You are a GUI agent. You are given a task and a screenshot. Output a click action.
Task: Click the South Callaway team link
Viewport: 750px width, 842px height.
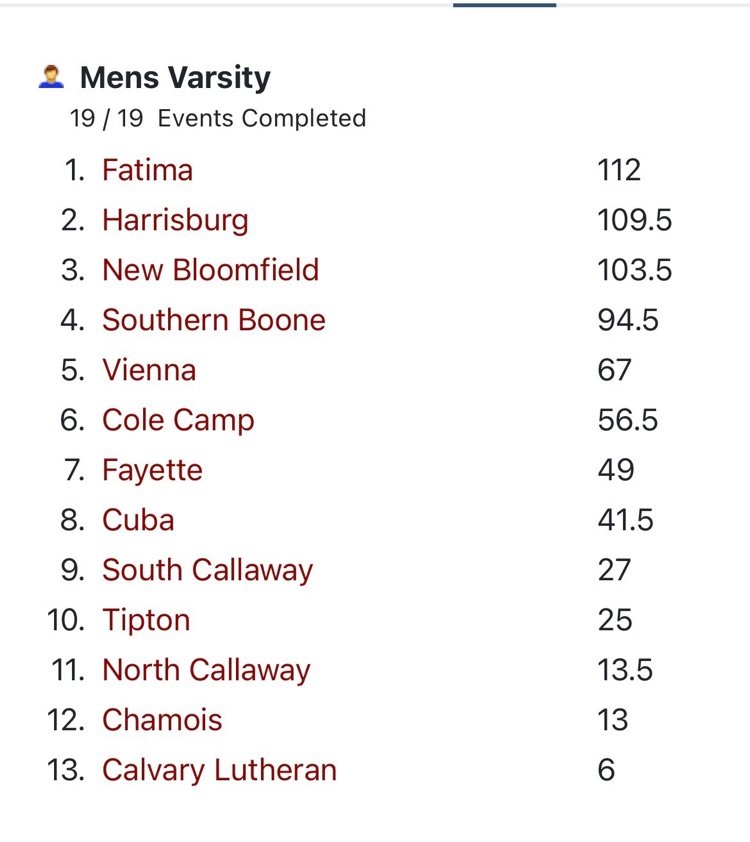coord(207,570)
